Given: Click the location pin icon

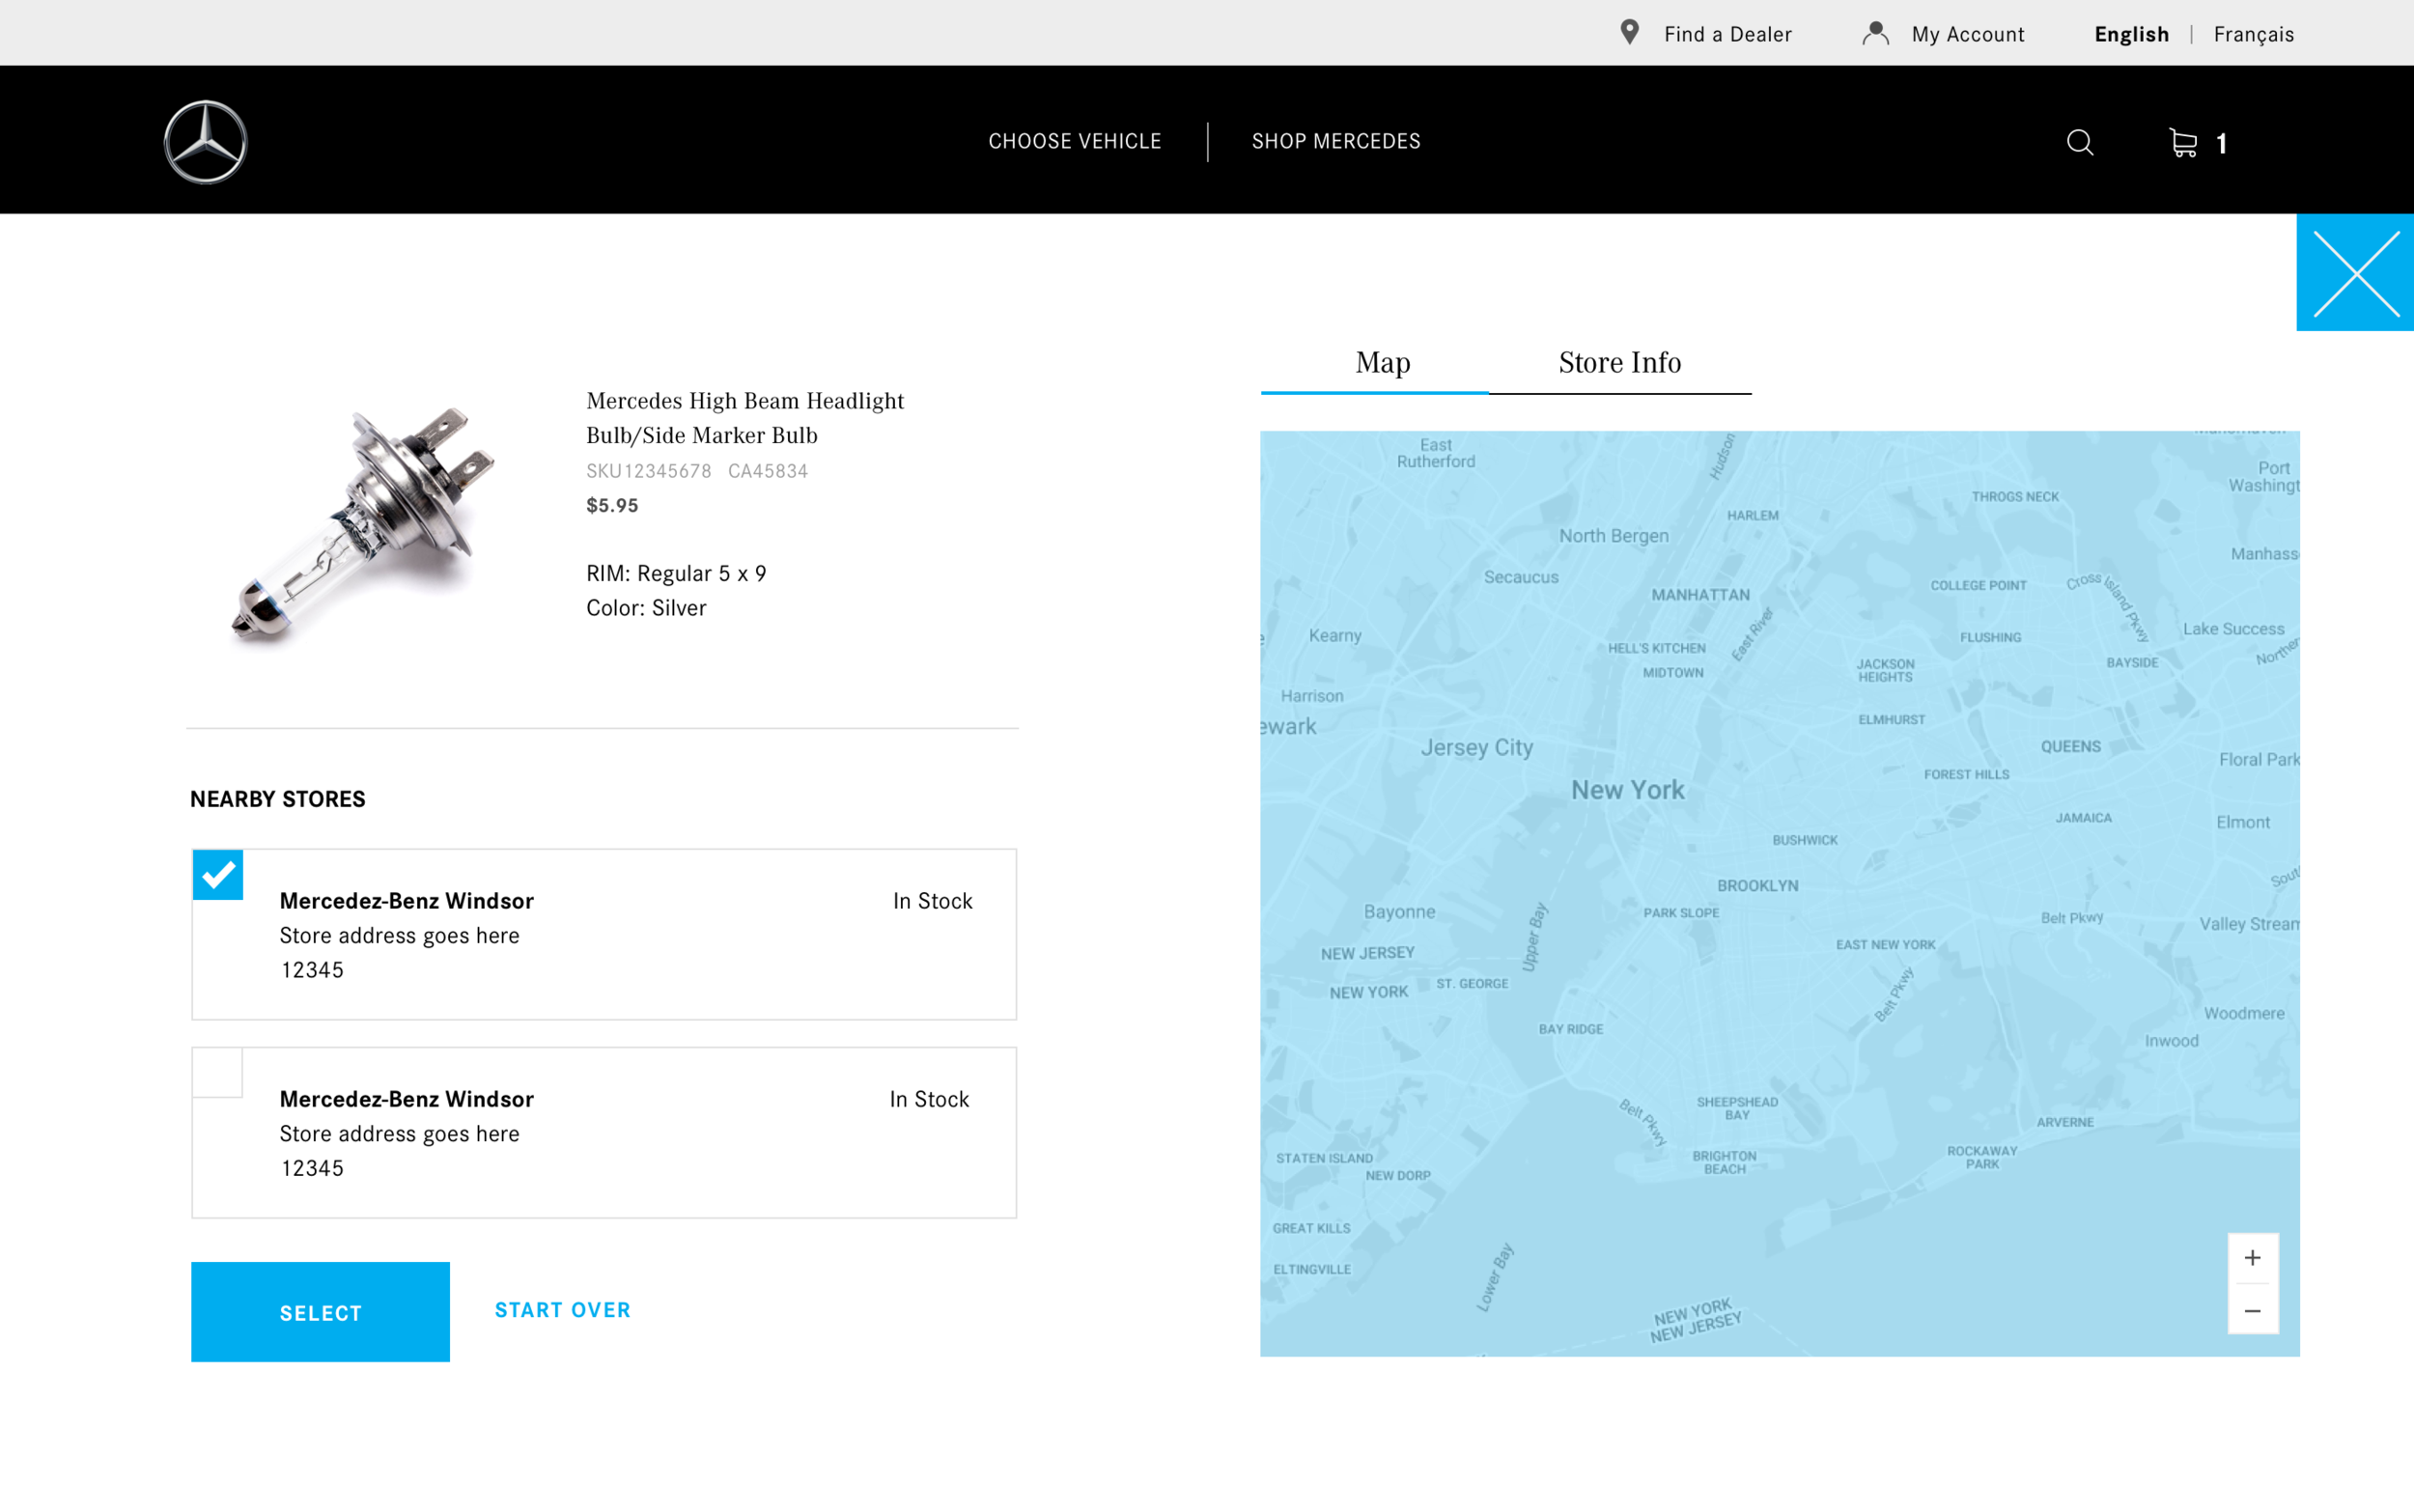Looking at the screenshot, I should click(x=1629, y=33).
